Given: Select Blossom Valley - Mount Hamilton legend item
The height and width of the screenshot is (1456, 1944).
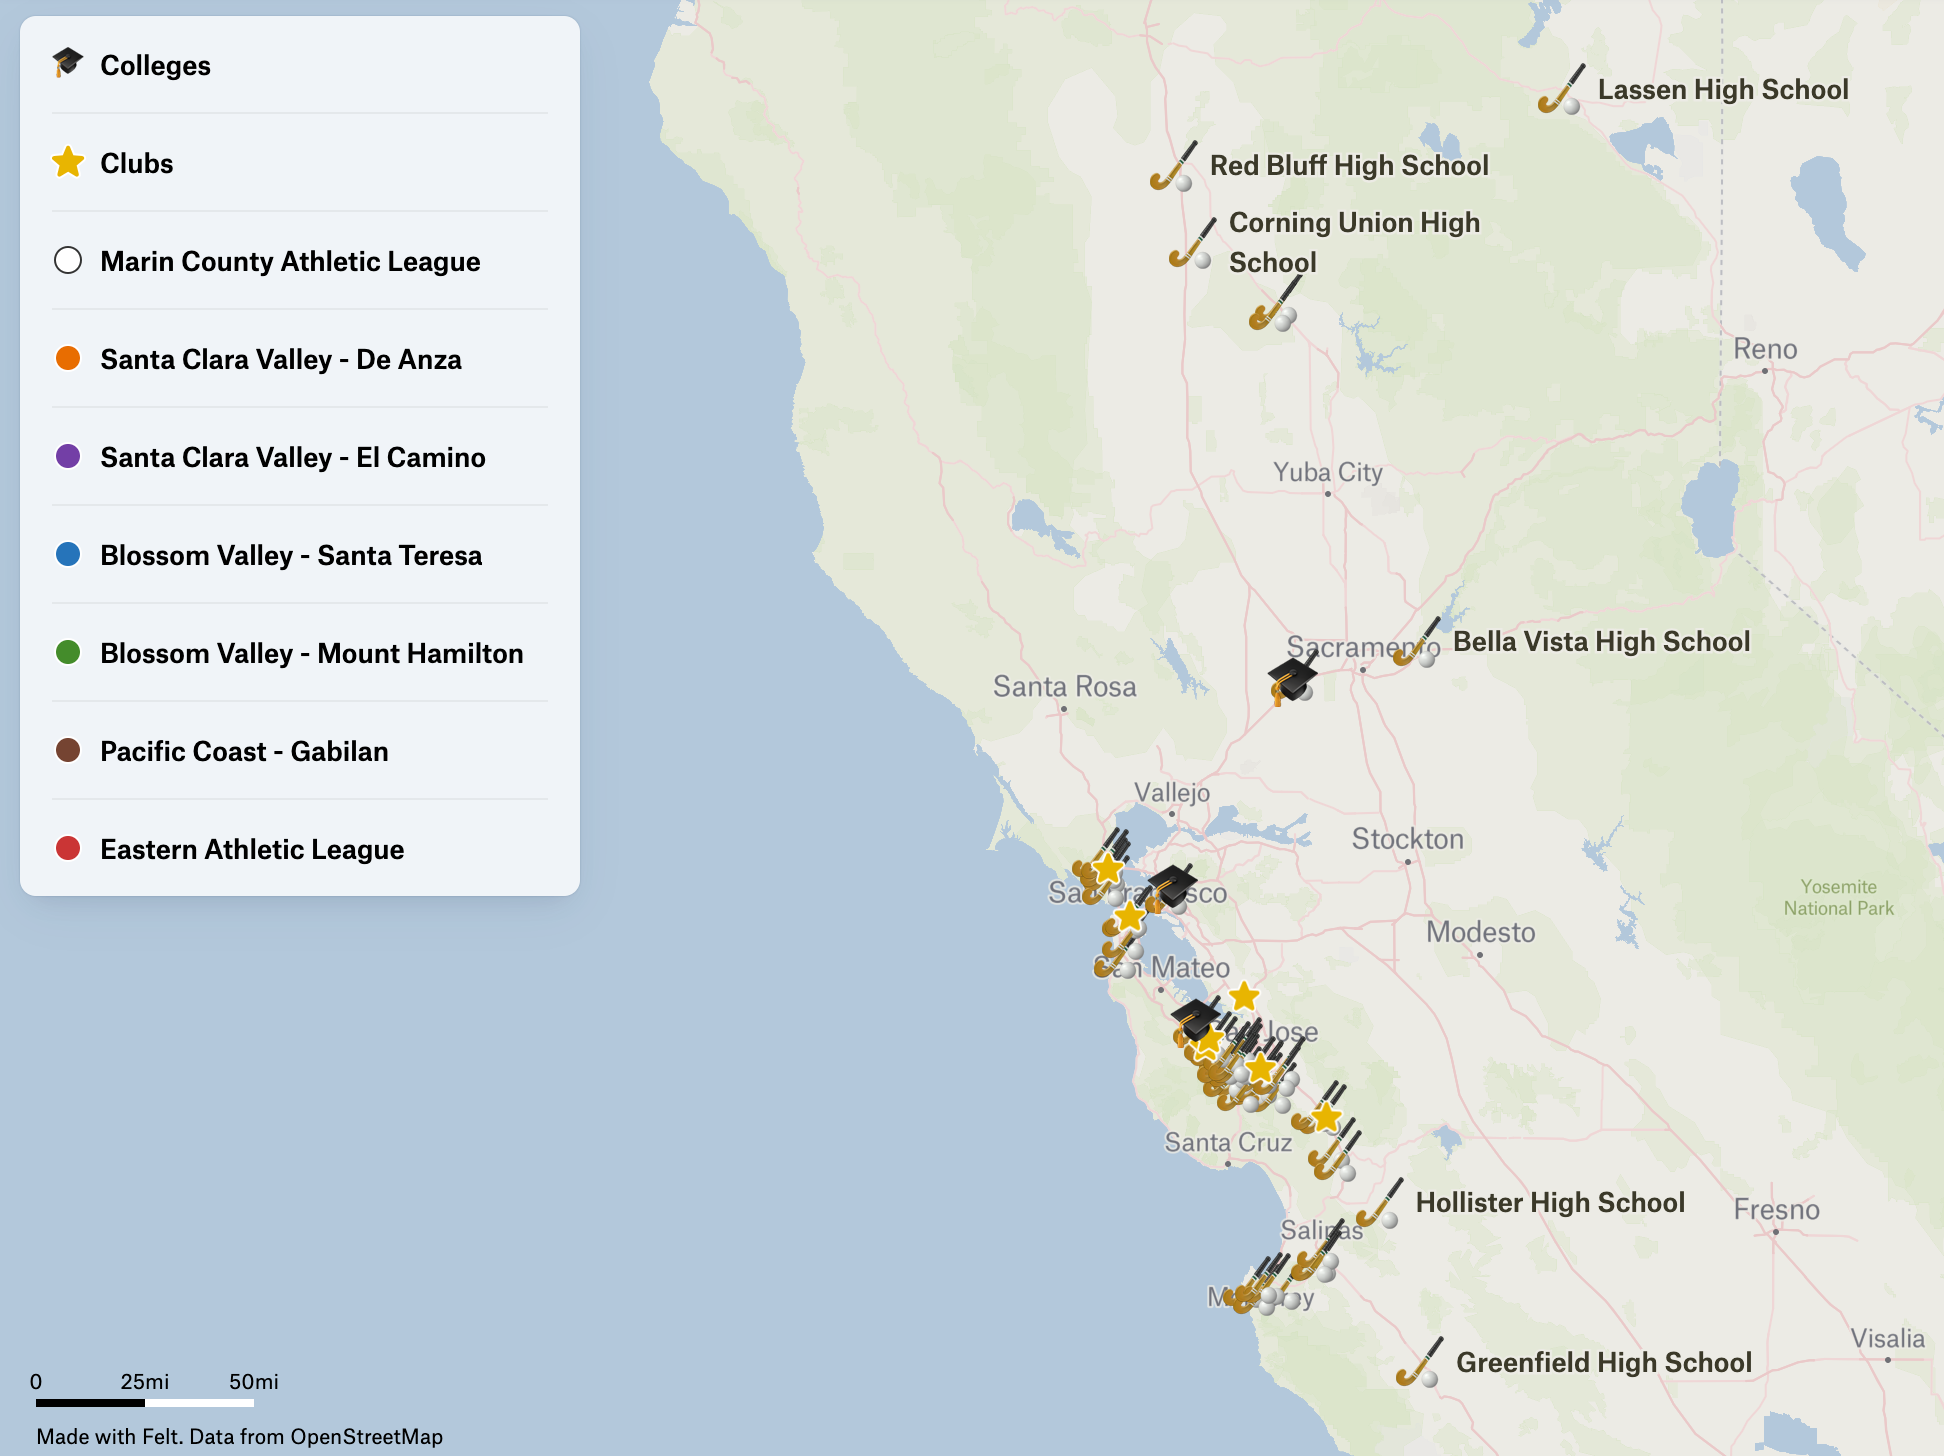Looking at the screenshot, I should (x=311, y=653).
